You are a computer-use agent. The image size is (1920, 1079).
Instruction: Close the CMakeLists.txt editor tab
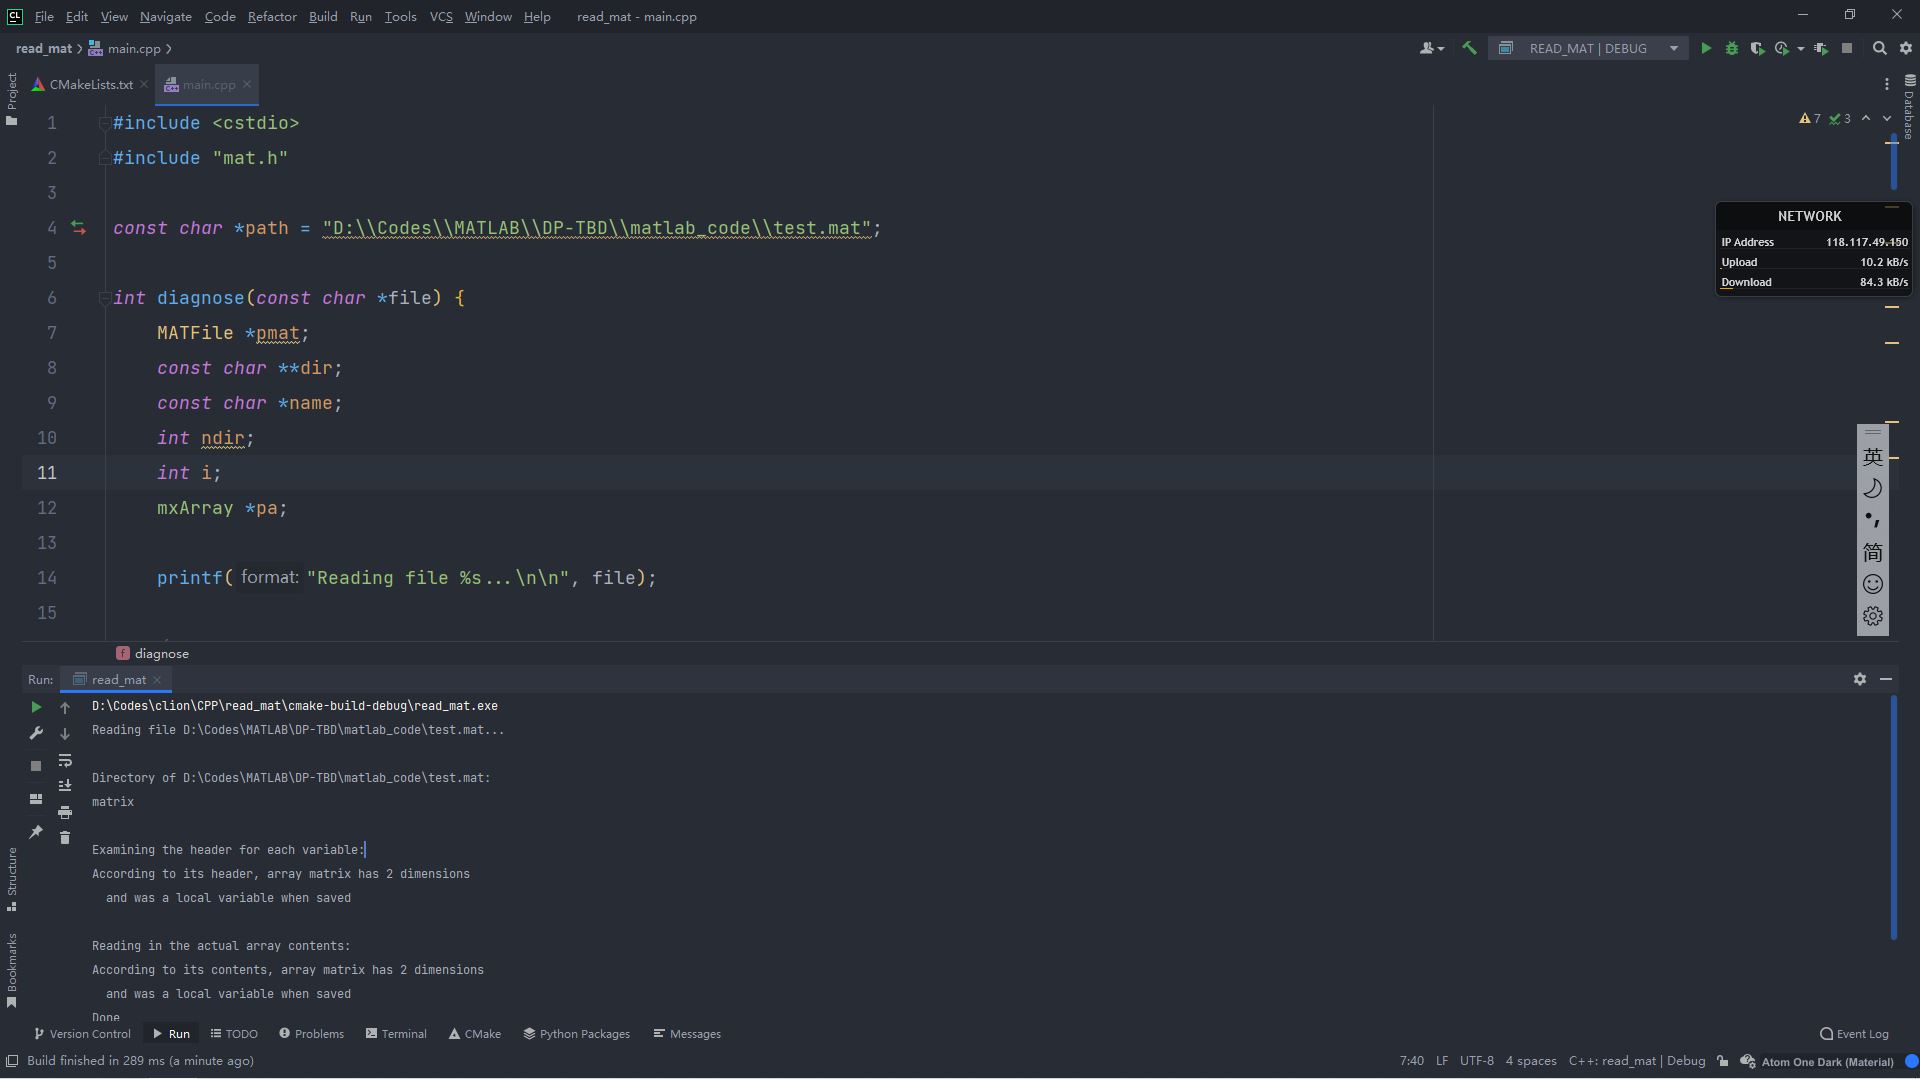coord(144,85)
